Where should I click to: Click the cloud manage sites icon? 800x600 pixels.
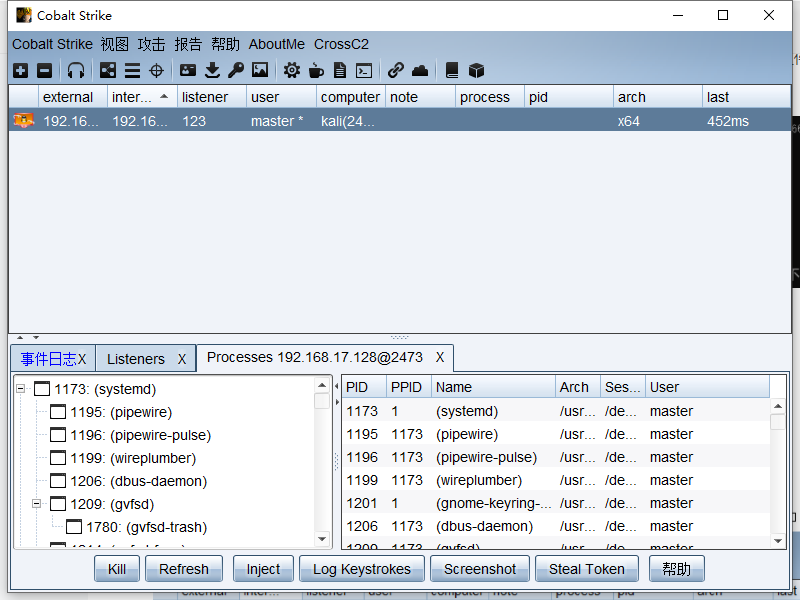[420, 70]
